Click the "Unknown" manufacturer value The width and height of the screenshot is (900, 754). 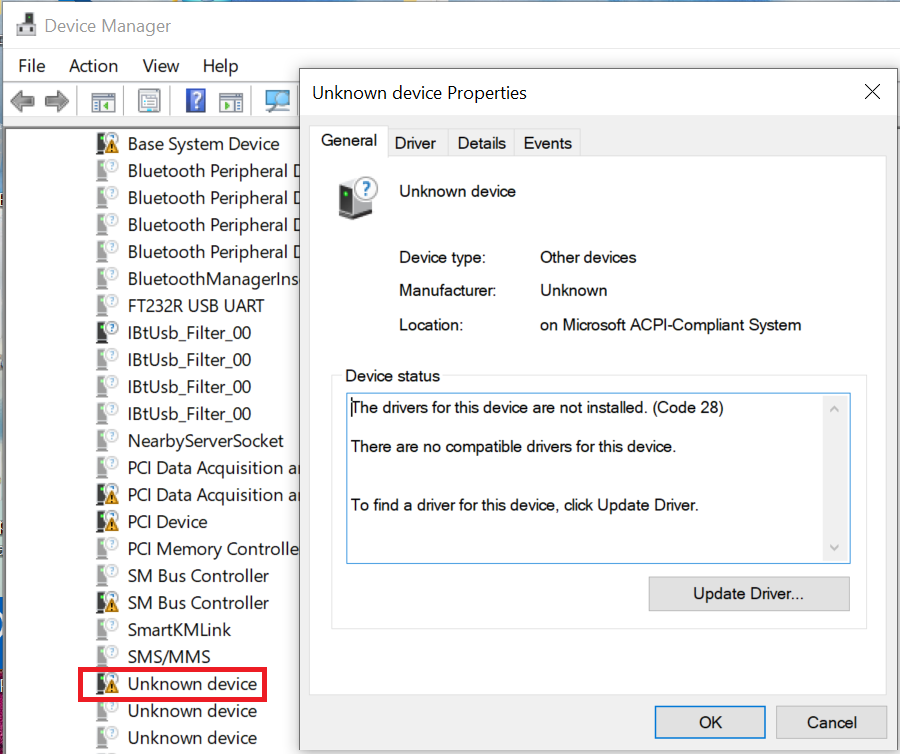[x=573, y=290]
